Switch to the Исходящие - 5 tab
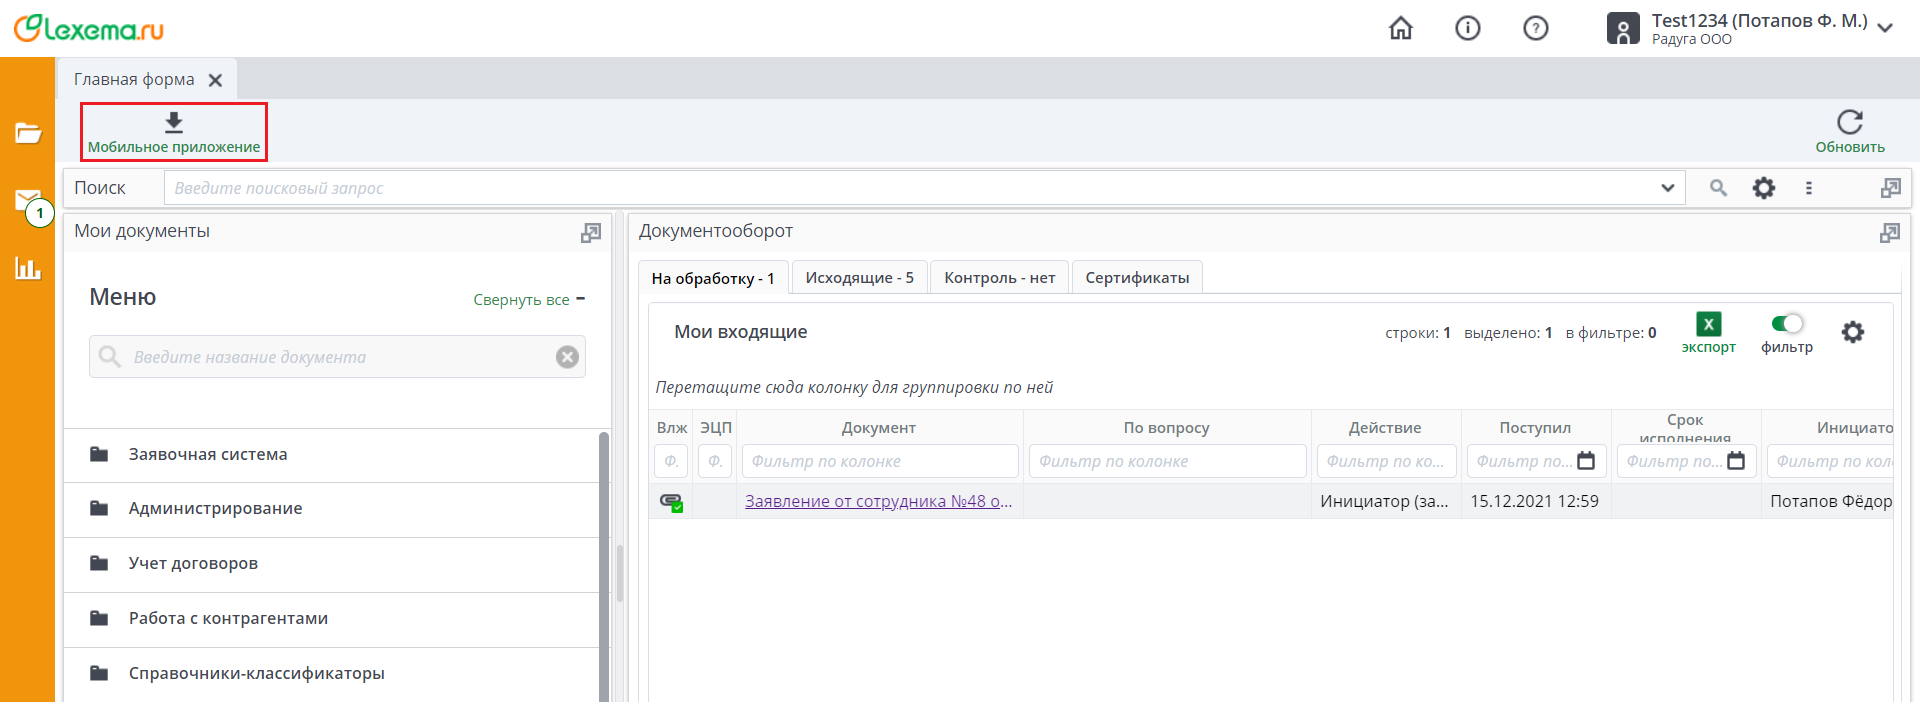Screen dimensions: 1920x702 coord(859,278)
